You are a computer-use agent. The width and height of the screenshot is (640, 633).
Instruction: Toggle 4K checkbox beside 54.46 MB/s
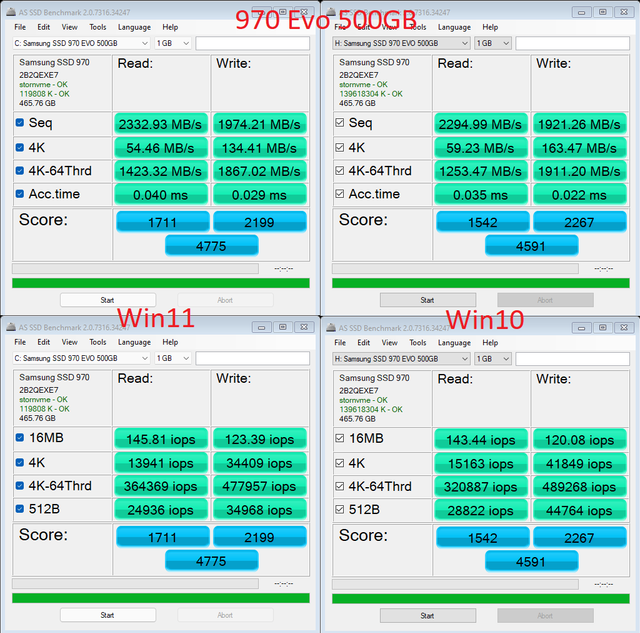pos(20,147)
